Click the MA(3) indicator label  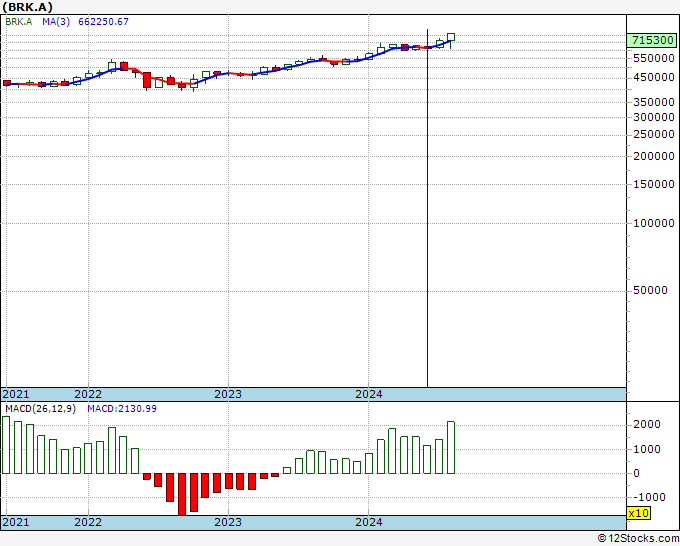56,22
